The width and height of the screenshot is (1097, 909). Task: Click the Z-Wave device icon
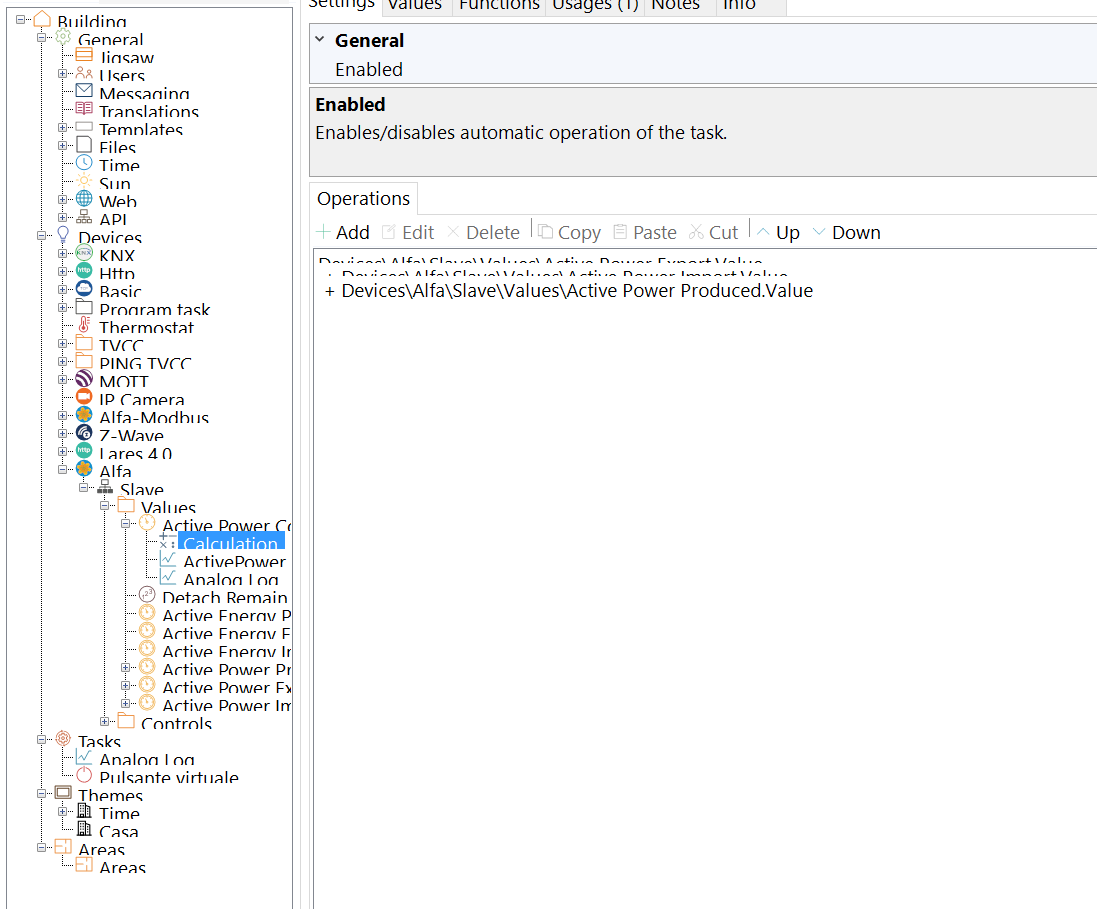[x=84, y=435]
